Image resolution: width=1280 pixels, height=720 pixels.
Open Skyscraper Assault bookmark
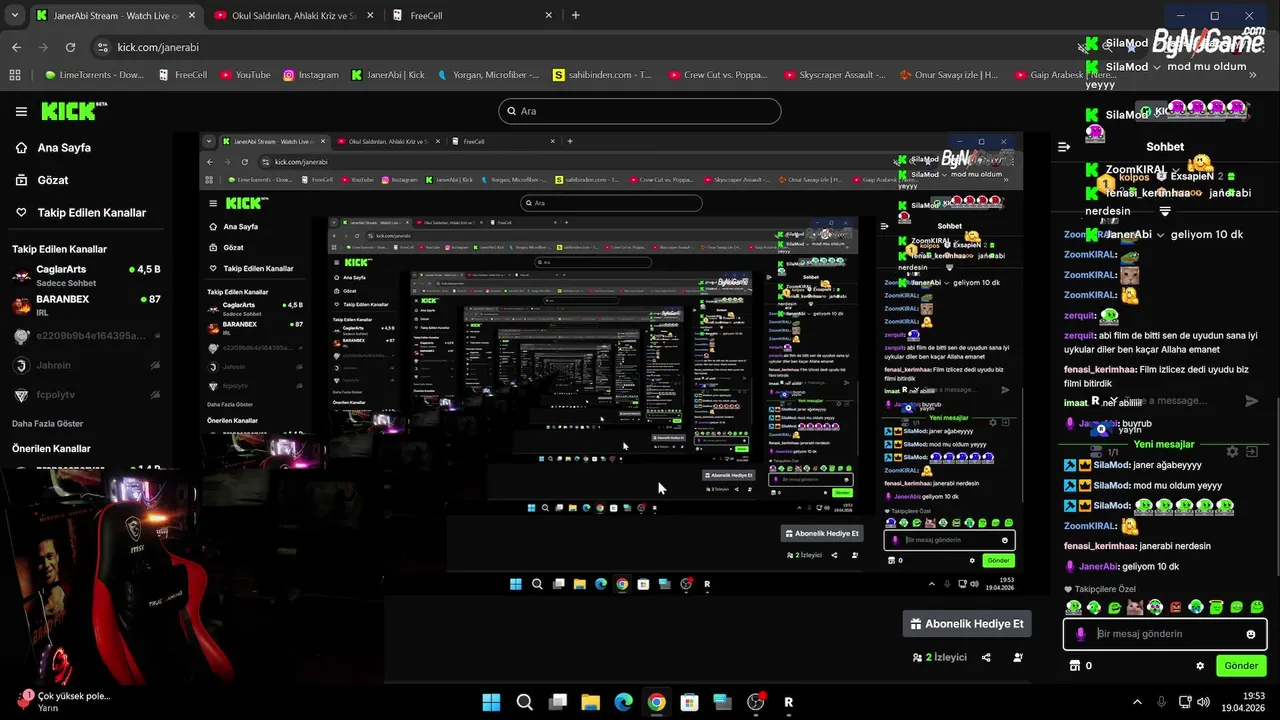[x=835, y=75]
